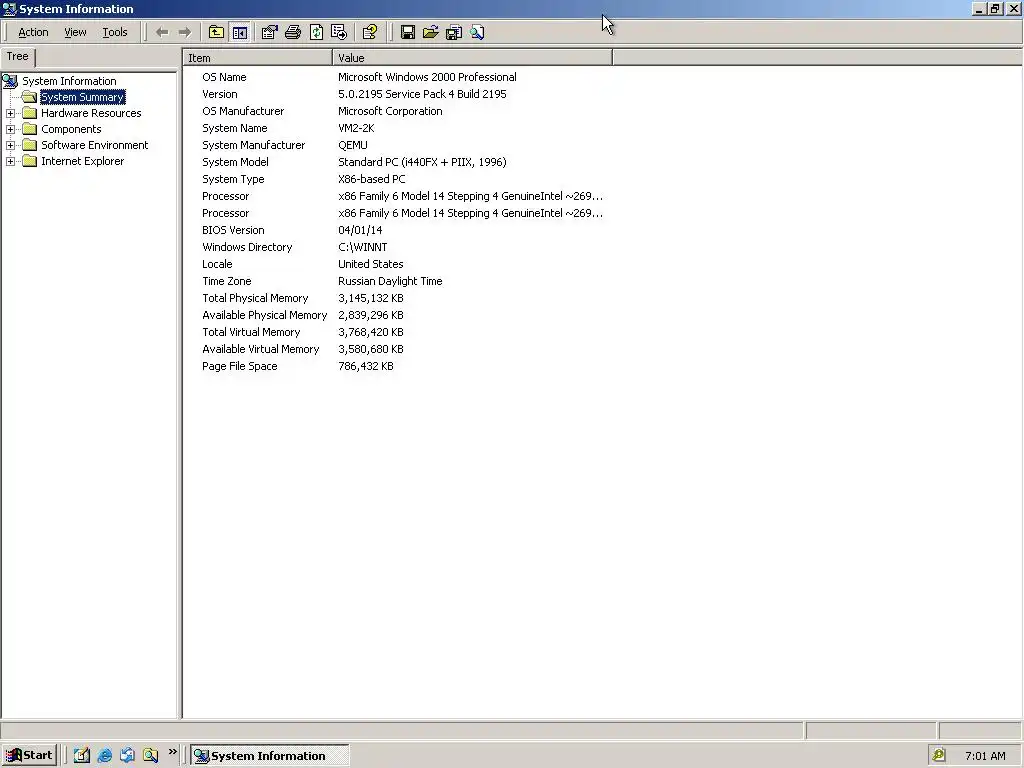Click the Software Environment folder icon
This screenshot has height=768, width=1024.
[x=29, y=145]
